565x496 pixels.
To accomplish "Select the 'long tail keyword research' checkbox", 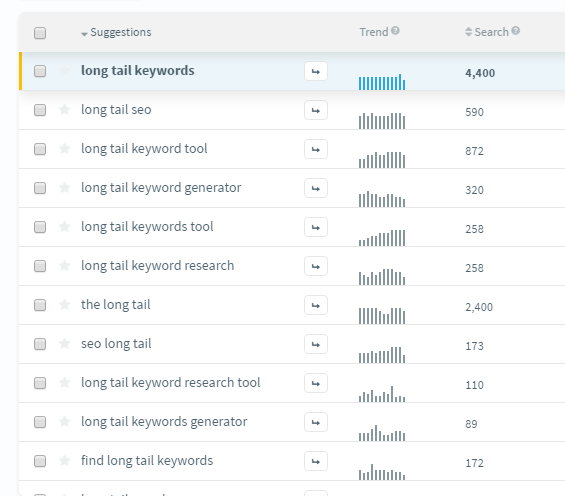I will click(40, 266).
